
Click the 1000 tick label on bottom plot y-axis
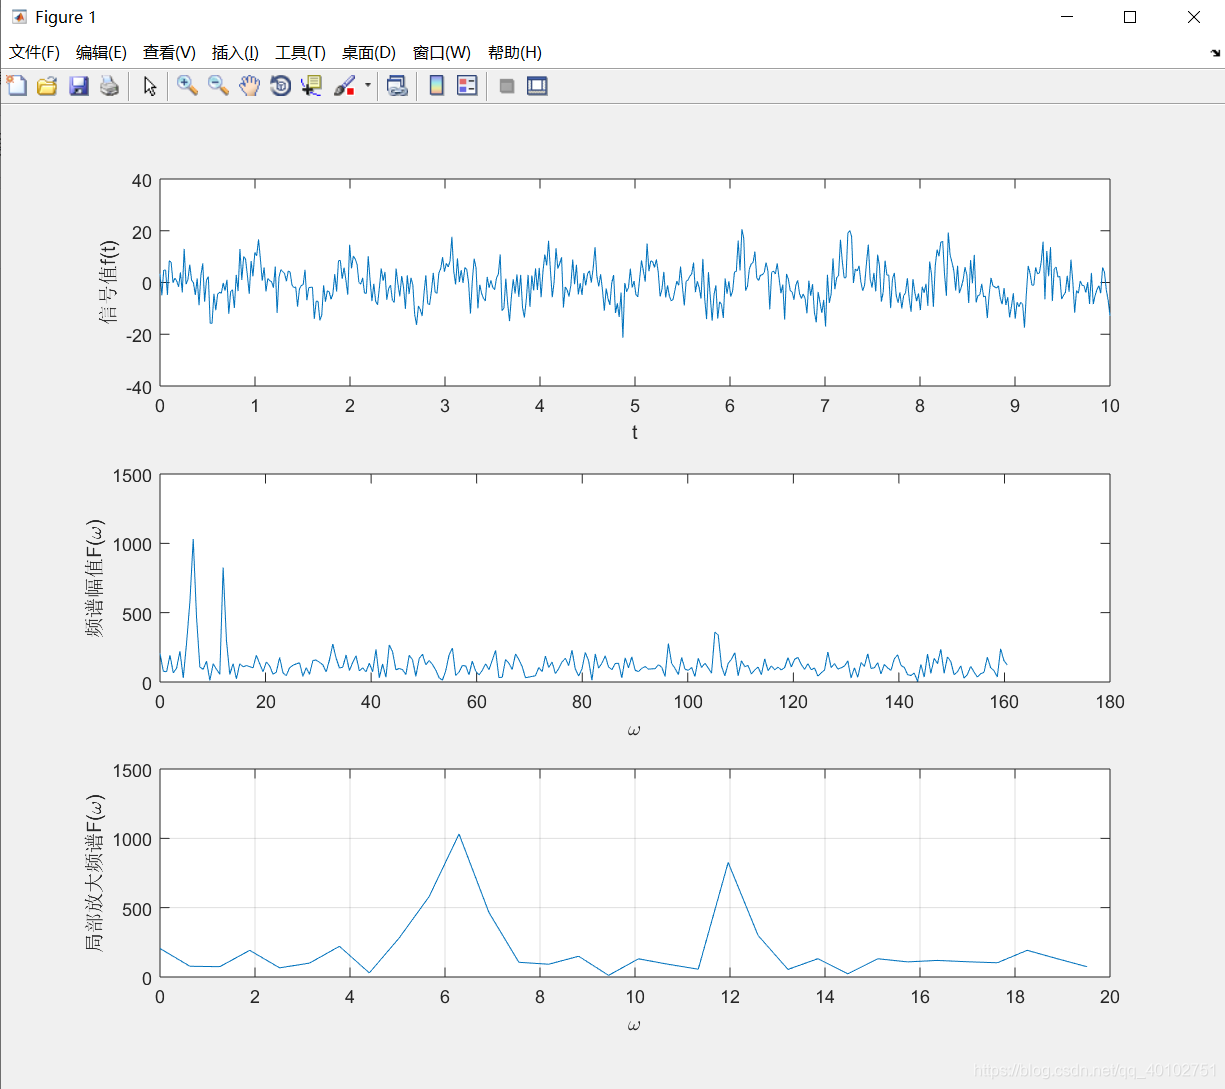tap(132, 838)
